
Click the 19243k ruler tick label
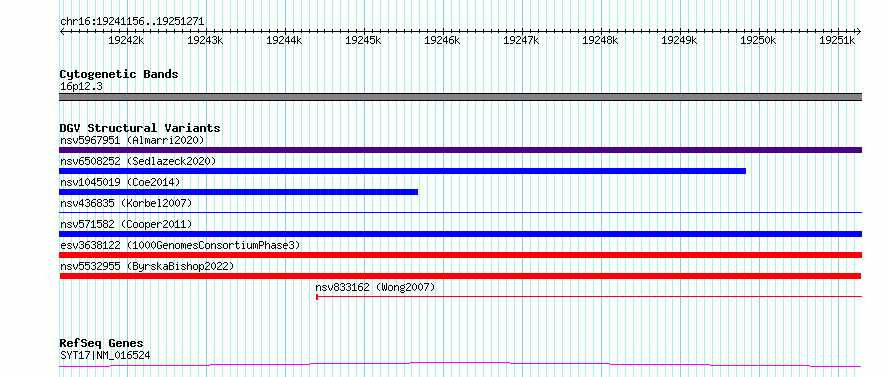click(205, 40)
